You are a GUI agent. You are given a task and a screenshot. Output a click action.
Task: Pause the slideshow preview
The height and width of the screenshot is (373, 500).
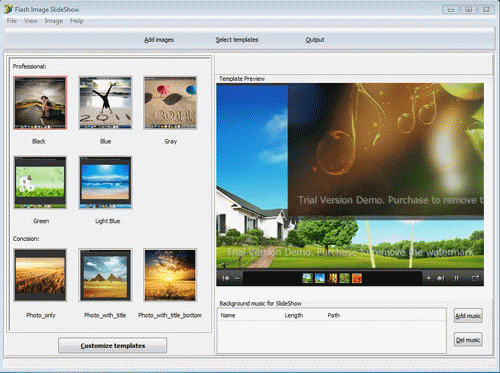(456, 278)
